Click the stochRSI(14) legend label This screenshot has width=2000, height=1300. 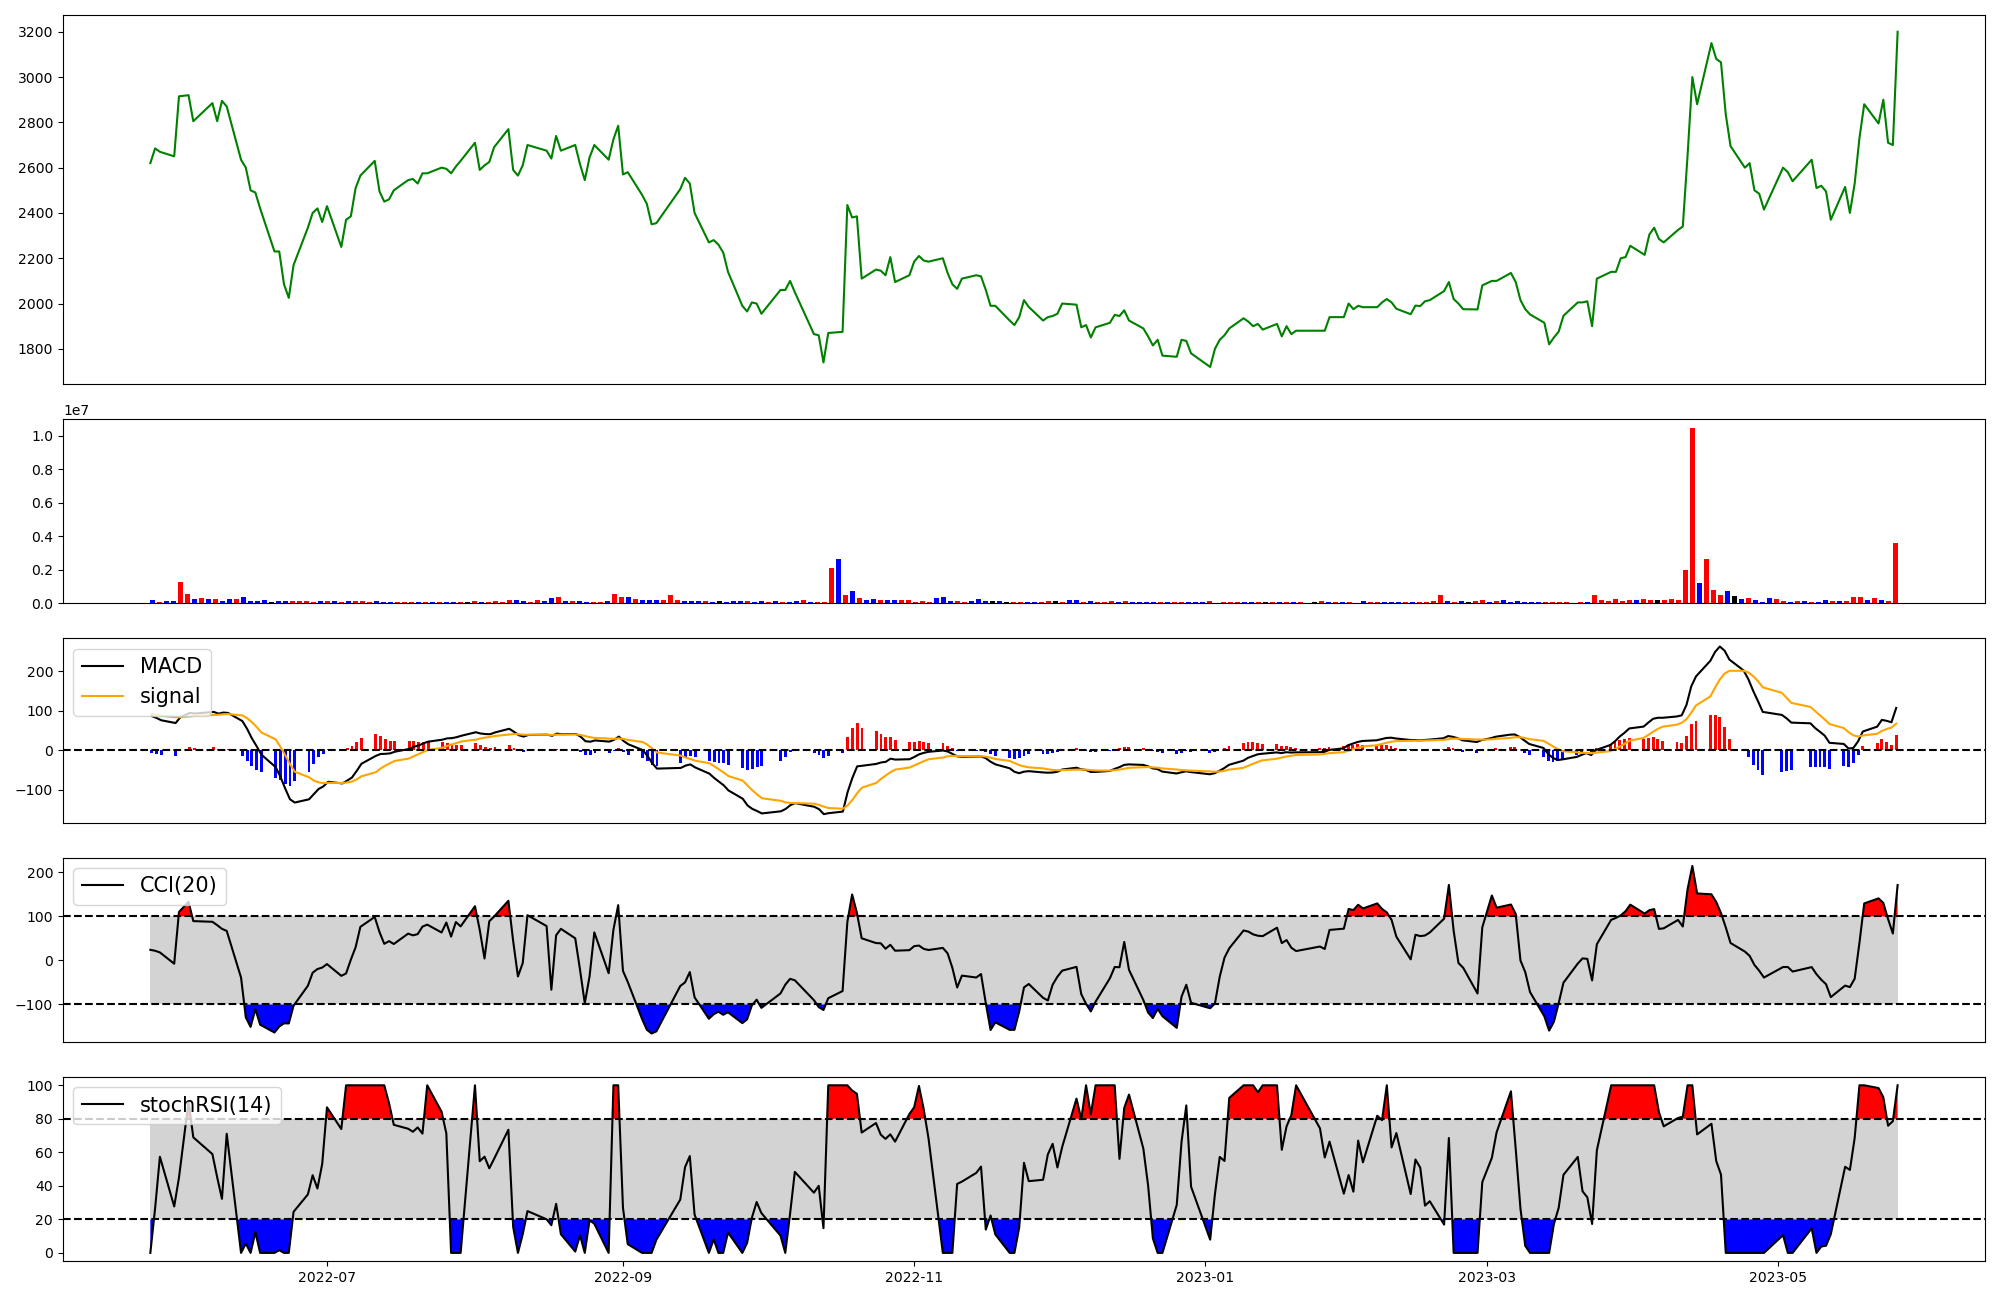click(205, 1105)
